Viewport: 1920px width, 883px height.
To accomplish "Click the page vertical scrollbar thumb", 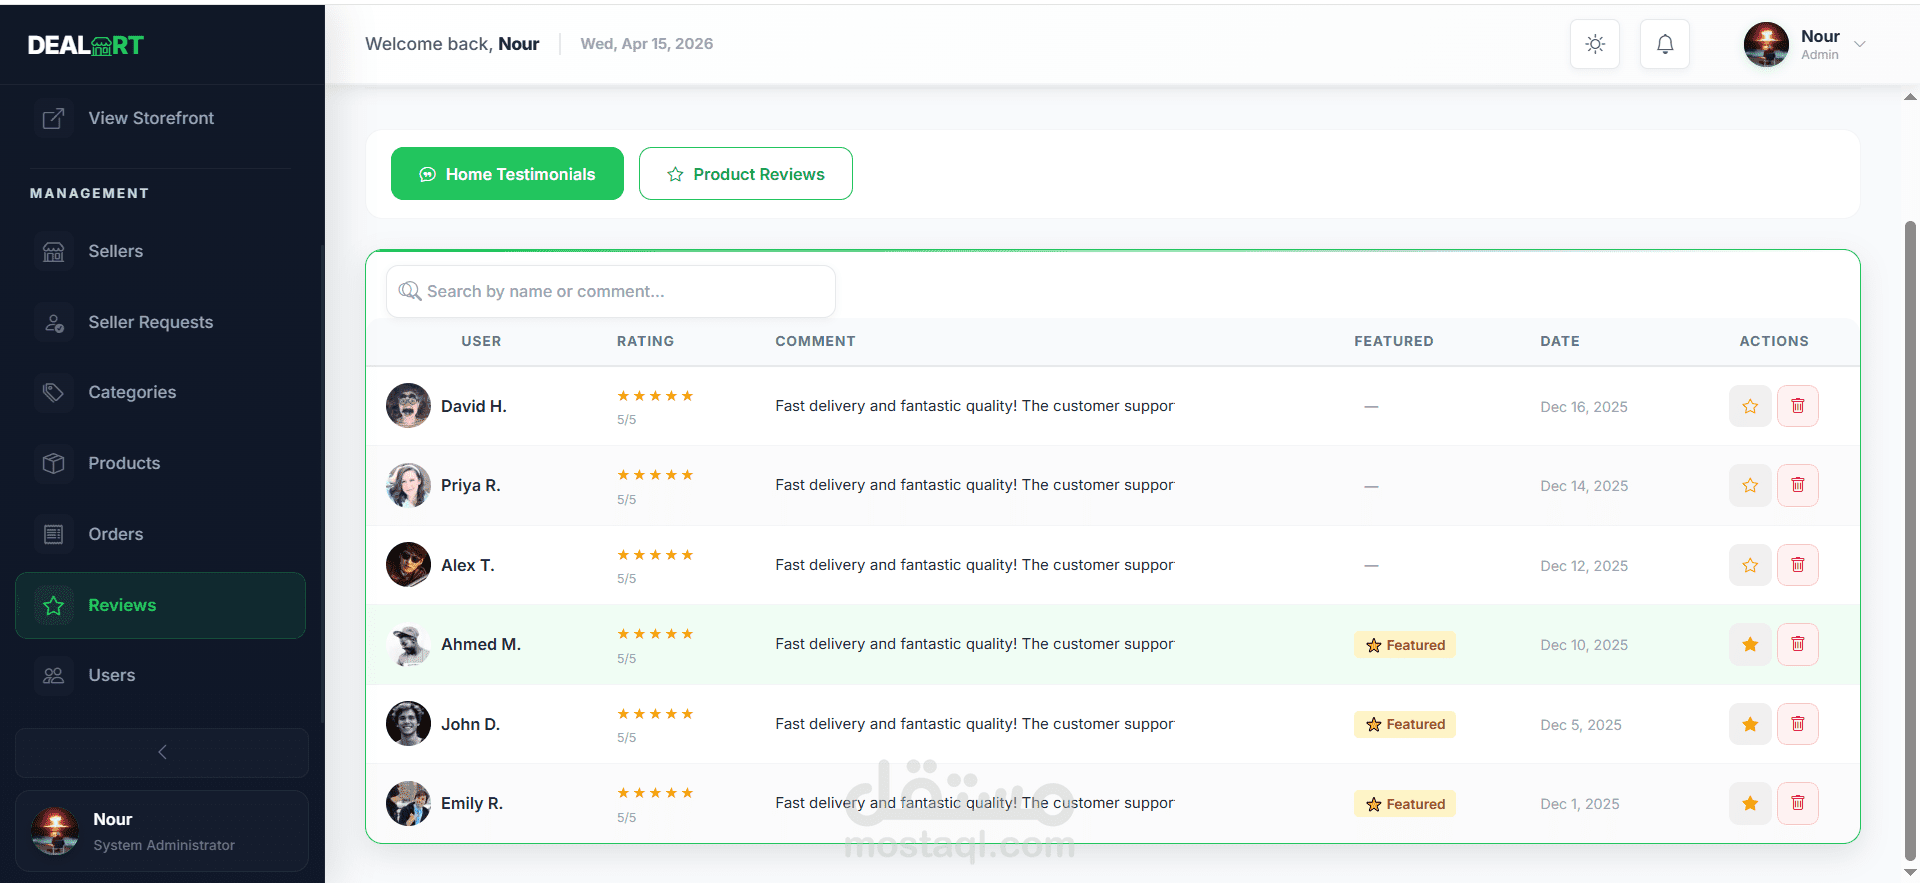I will (x=1910, y=540).
